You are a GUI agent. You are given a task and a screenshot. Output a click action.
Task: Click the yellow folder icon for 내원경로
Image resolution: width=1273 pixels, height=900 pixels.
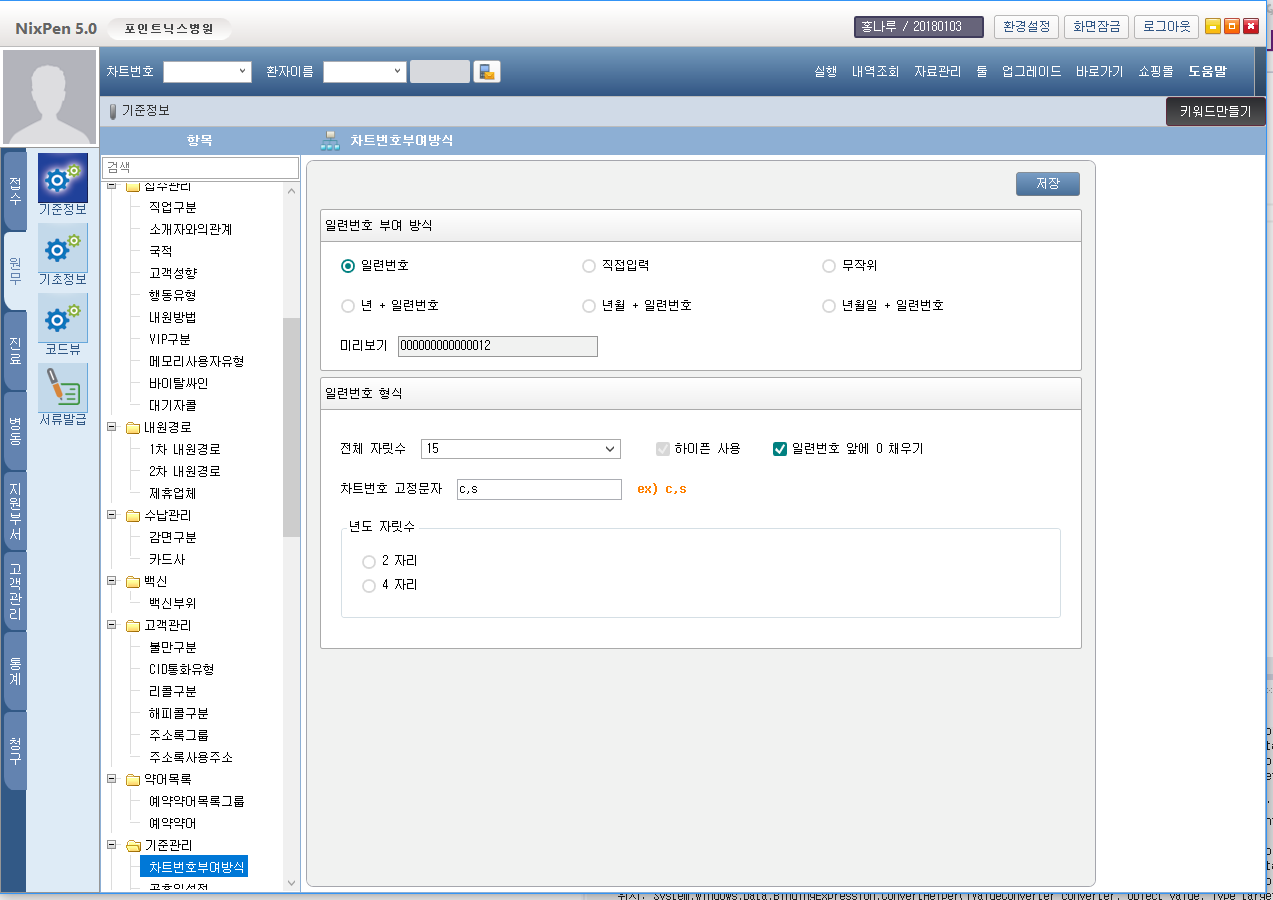(133, 428)
